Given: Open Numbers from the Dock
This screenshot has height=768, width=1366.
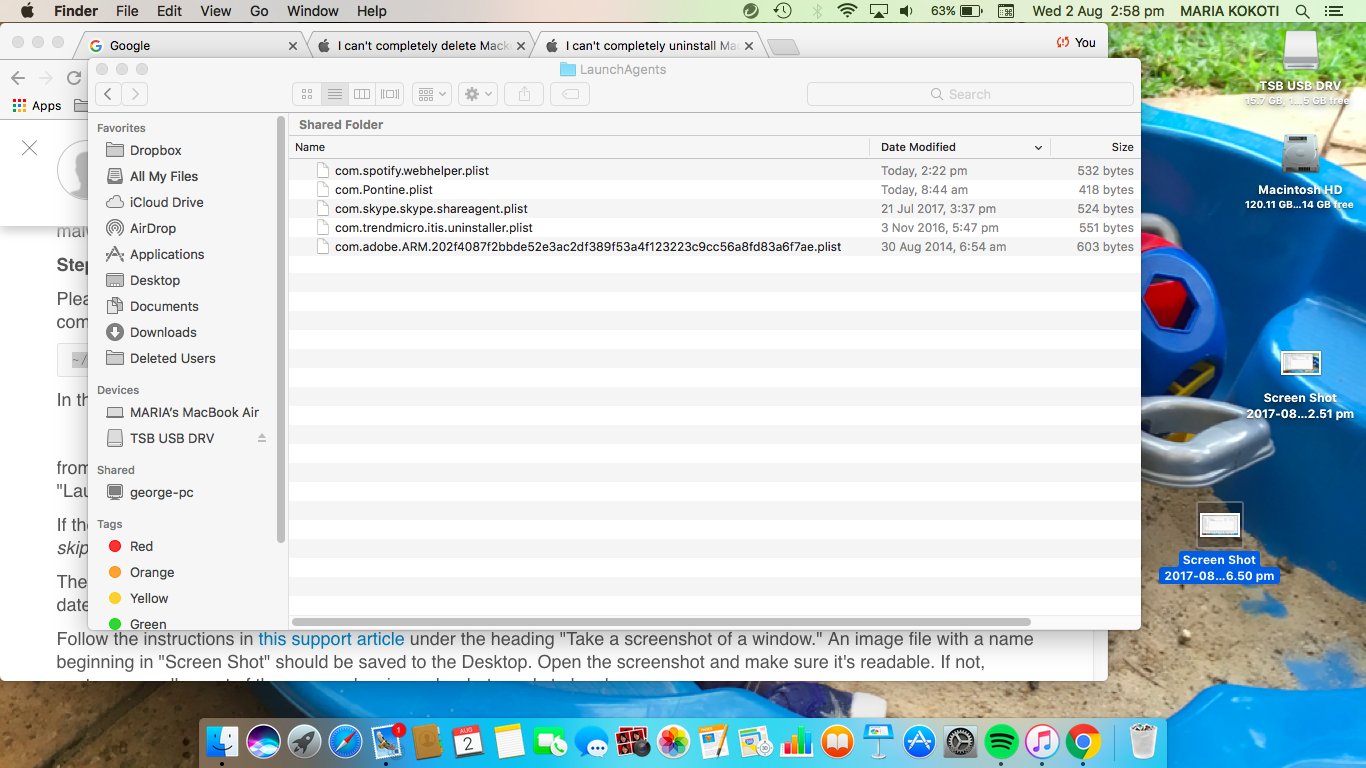Looking at the screenshot, I should point(796,741).
